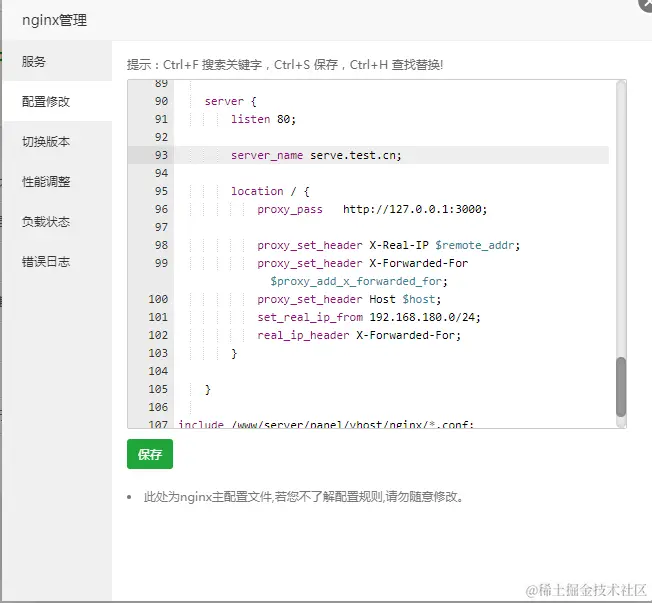This screenshot has width=652, height=603.
Task: Click the proxy_pass keyword
Action: [290, 209]
